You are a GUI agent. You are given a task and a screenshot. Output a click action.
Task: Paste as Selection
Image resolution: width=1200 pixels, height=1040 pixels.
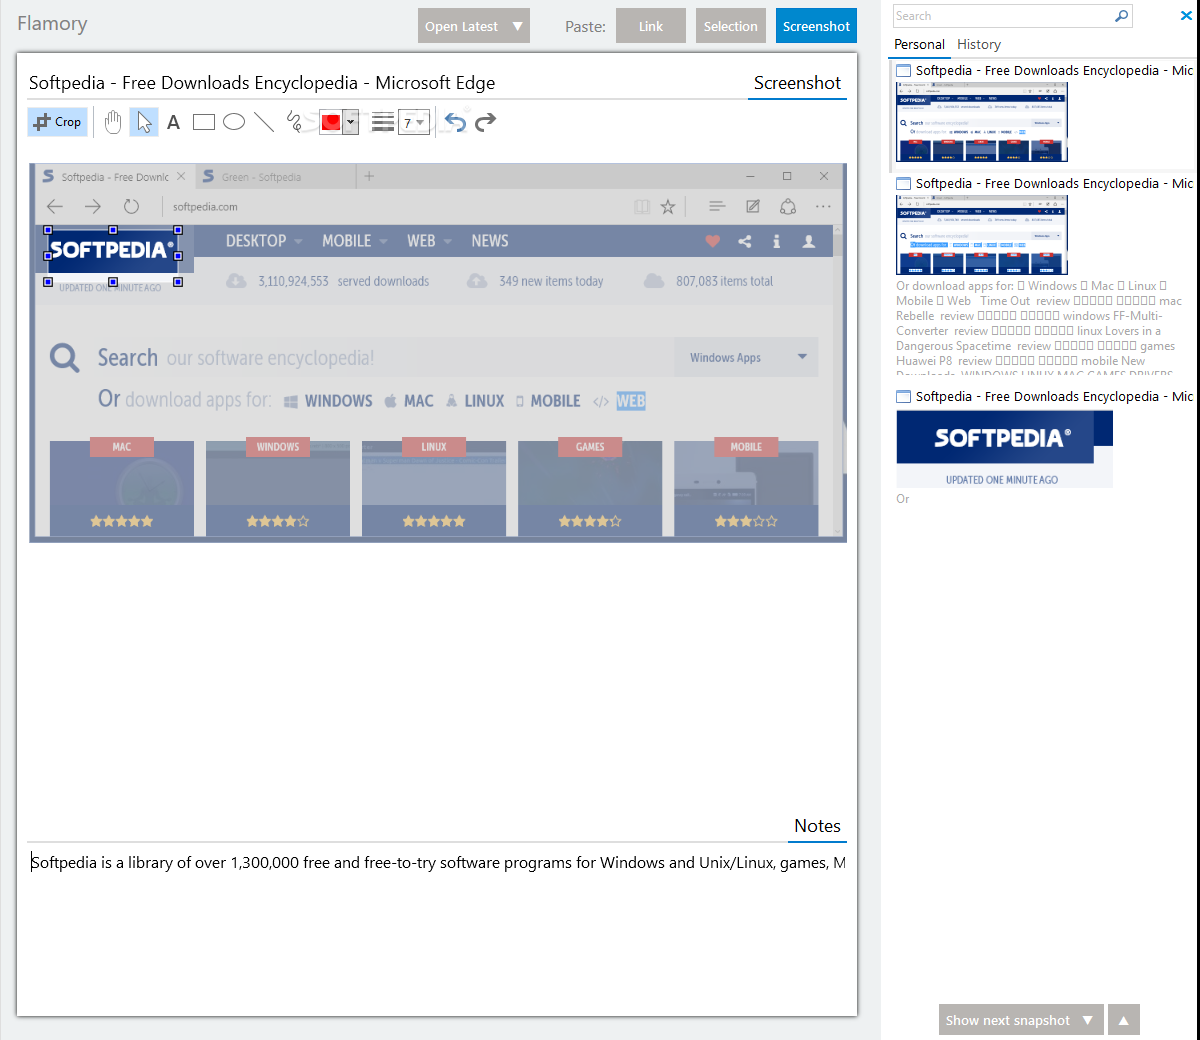[x=731, y=26]
